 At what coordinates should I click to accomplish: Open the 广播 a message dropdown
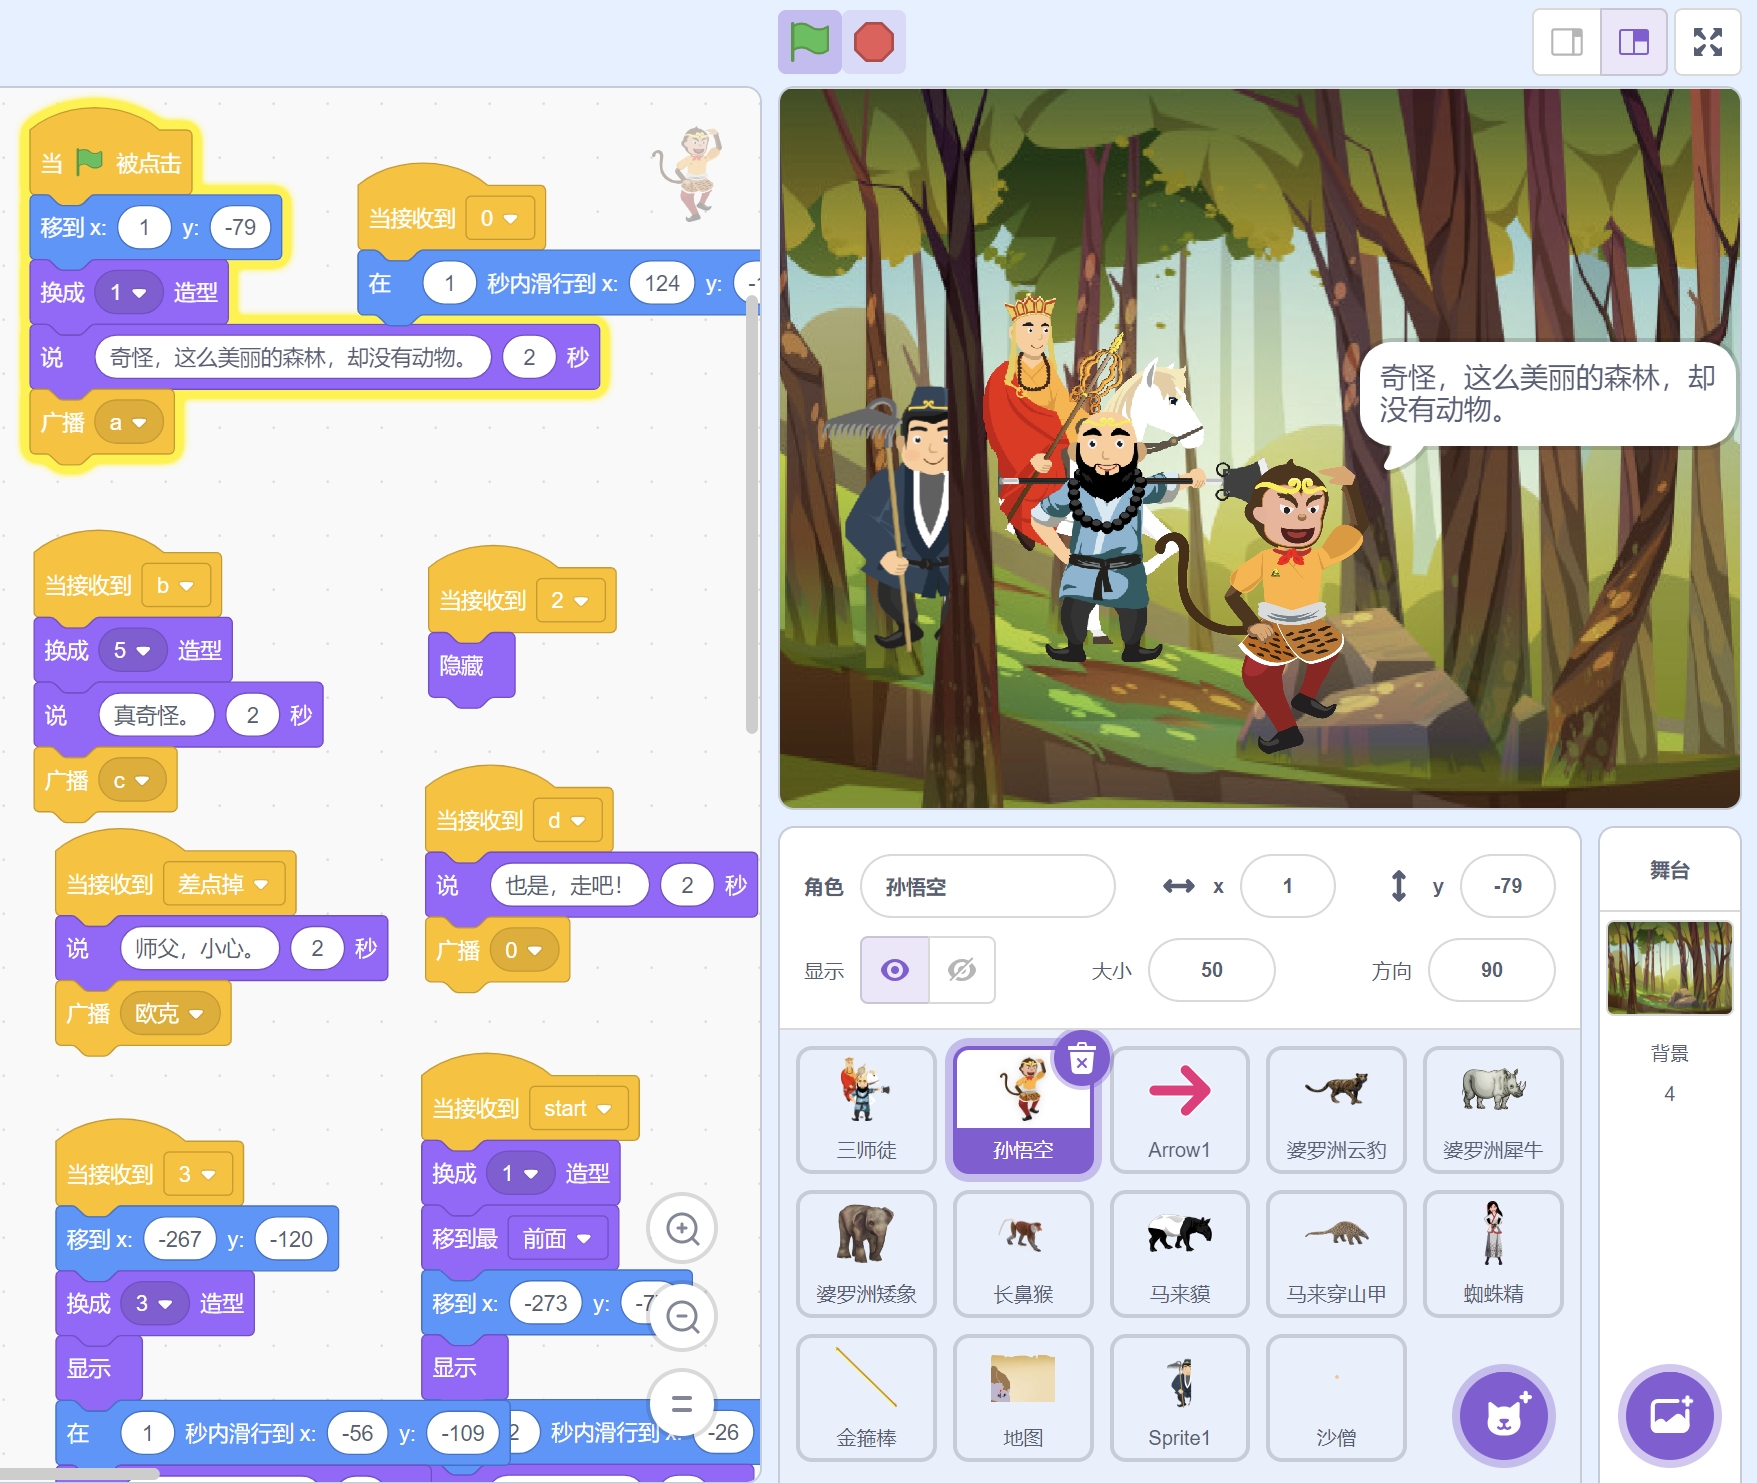[139, 423]
